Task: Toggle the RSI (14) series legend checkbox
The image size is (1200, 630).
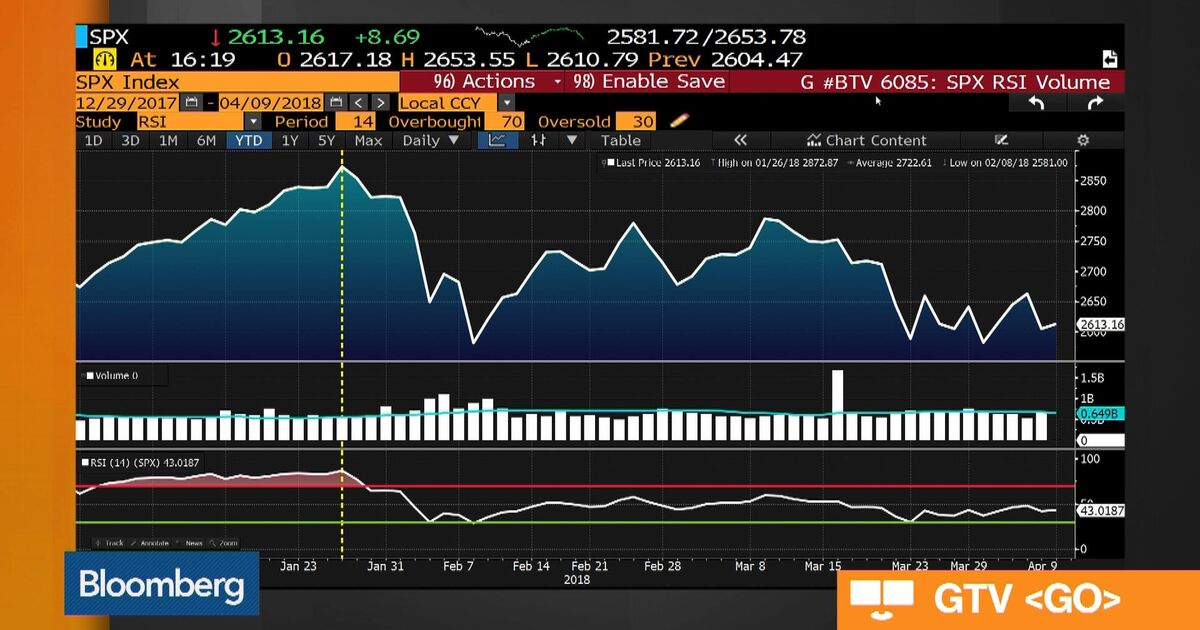Action: click(x=85, y=461)
